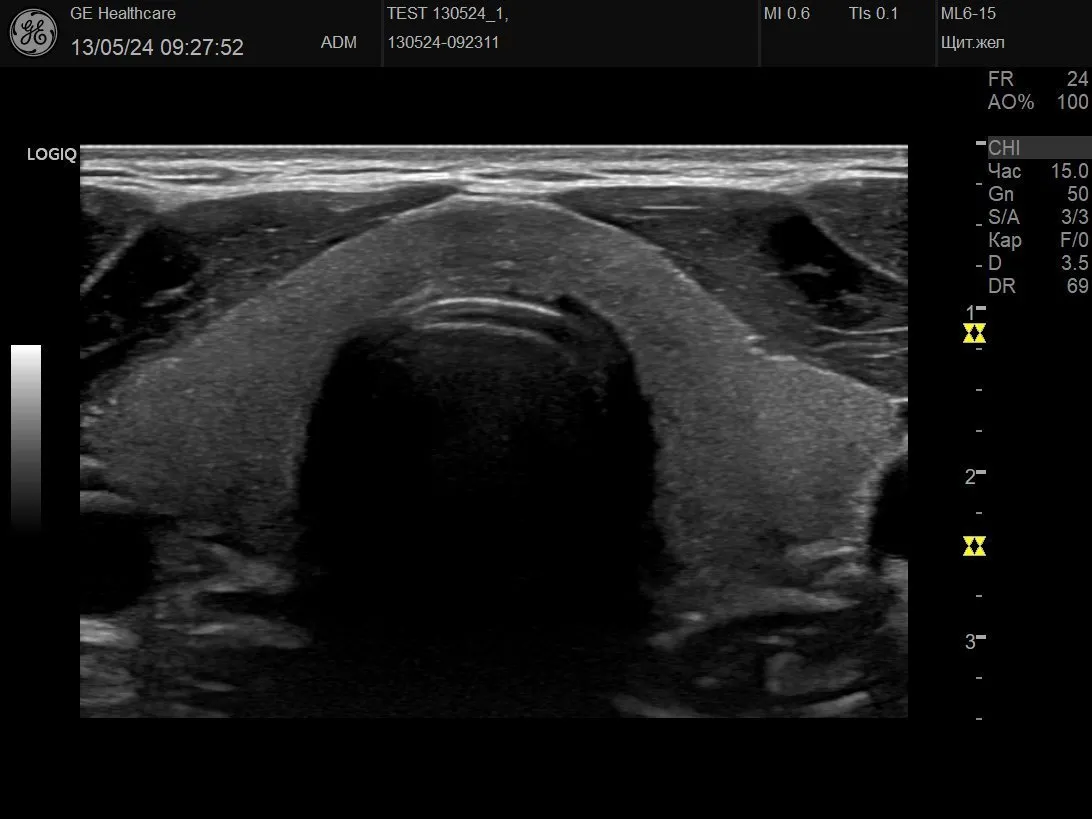Image resolution: width=1092 pixels, height=819 pixels.
Task: Click the LOGIQ label beside the image
Action: [x=51, y=155]
